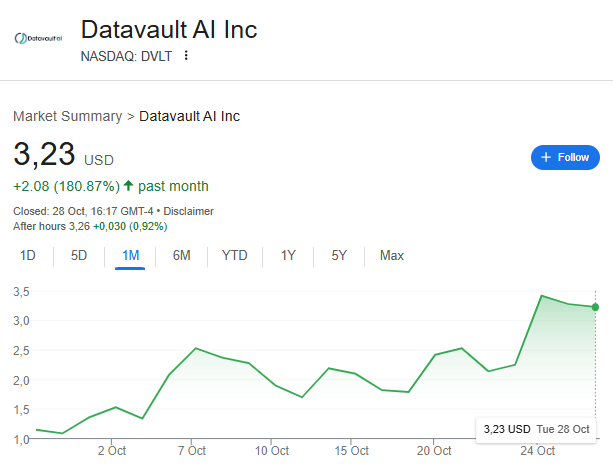Viewport: 613px width, 465px height.
Task: Click the Datavault AI Inc heading
Action: click(x=168, y=29)
